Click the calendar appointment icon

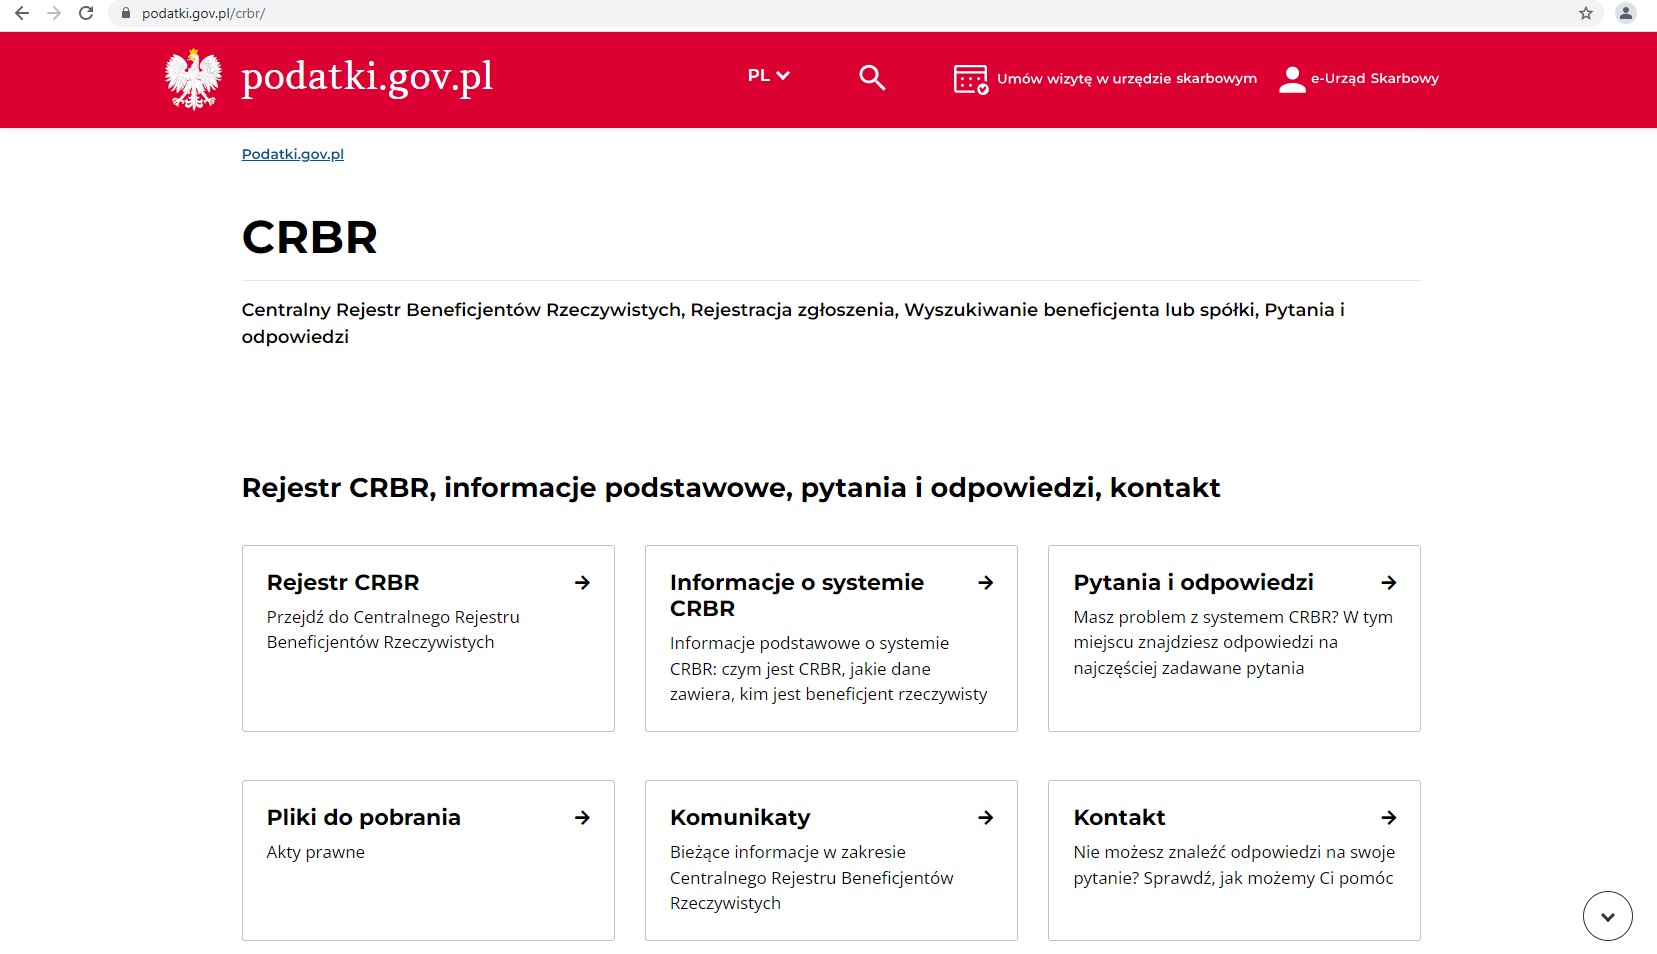pyautogui.click(x=970, y=79)
